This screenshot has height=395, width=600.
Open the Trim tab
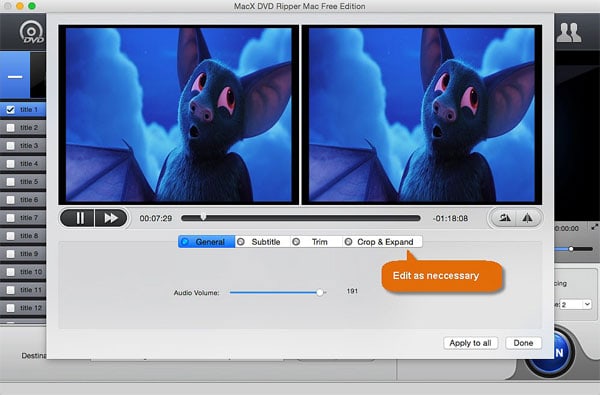[x=316, y=242]
